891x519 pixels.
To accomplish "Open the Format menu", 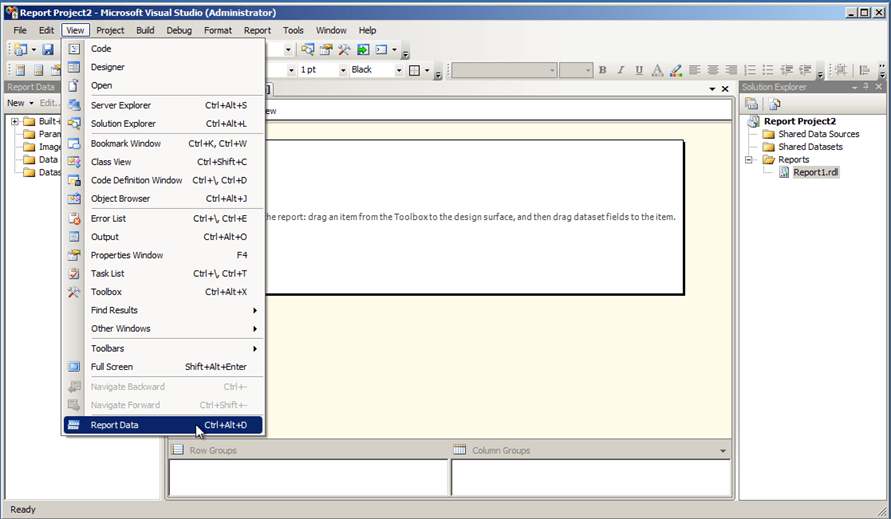I will (x=218, y=30).
